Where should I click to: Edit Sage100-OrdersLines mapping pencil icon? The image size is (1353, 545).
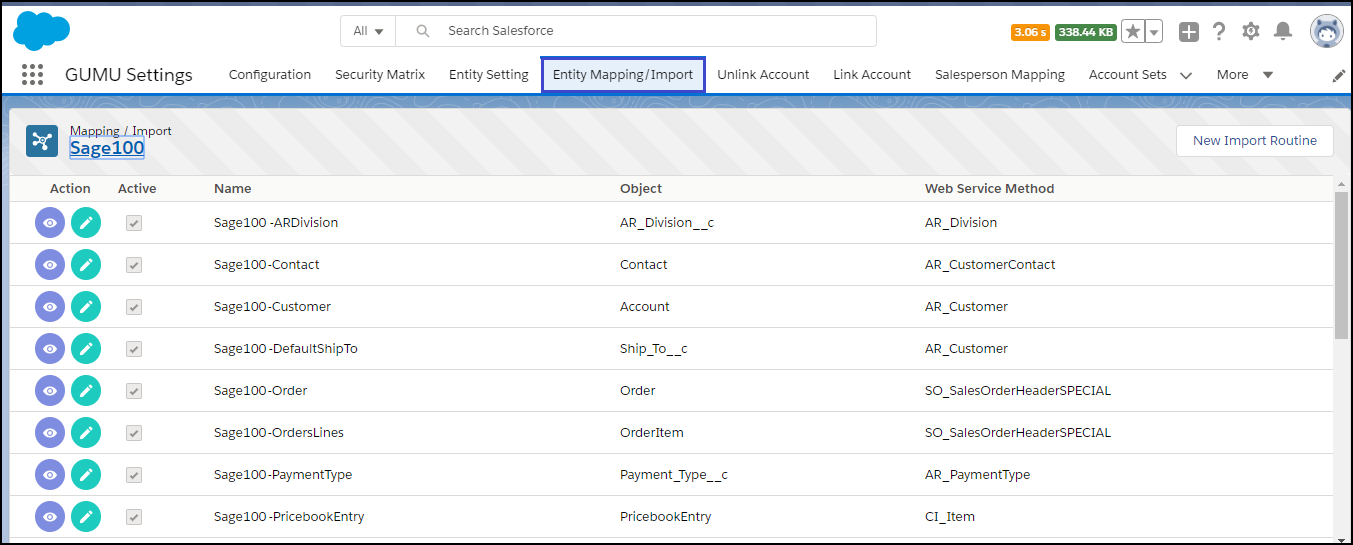click(86, 433)
